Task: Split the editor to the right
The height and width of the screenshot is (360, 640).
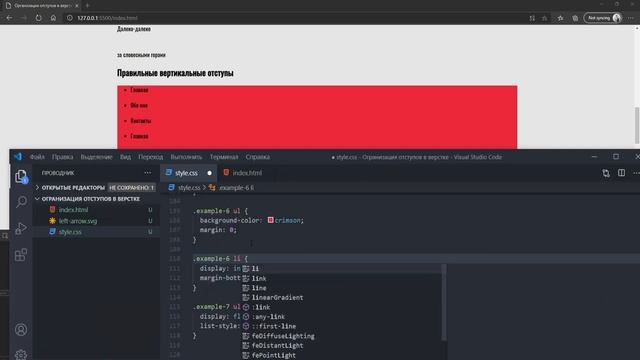Action: [x=621, y=173]
